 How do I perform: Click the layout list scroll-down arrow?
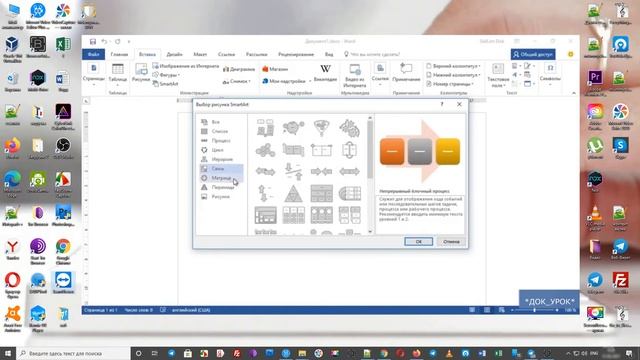tap(370, 231)
